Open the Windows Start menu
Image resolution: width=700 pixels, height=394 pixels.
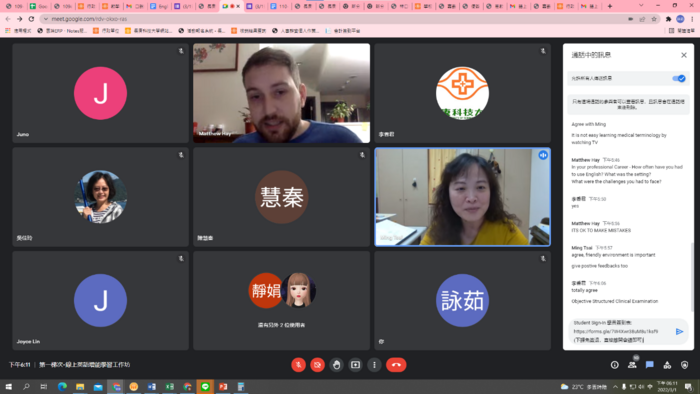click(8, 386)
